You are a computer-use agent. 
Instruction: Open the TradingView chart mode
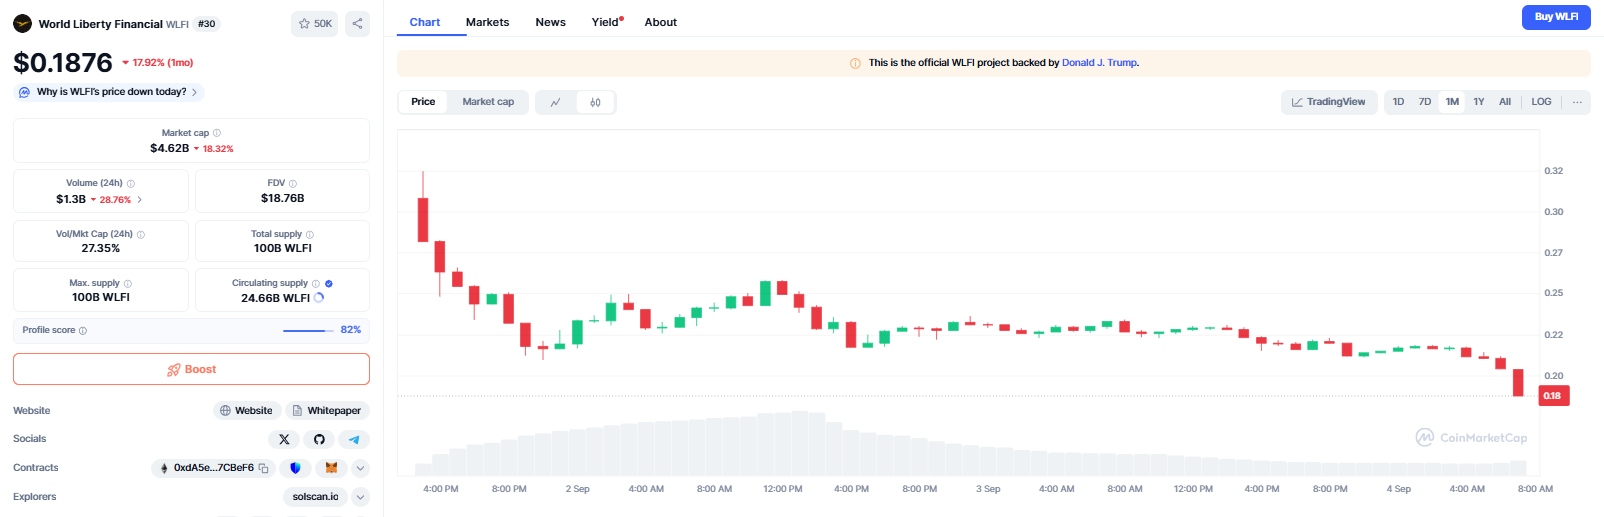click(1329, 102)
